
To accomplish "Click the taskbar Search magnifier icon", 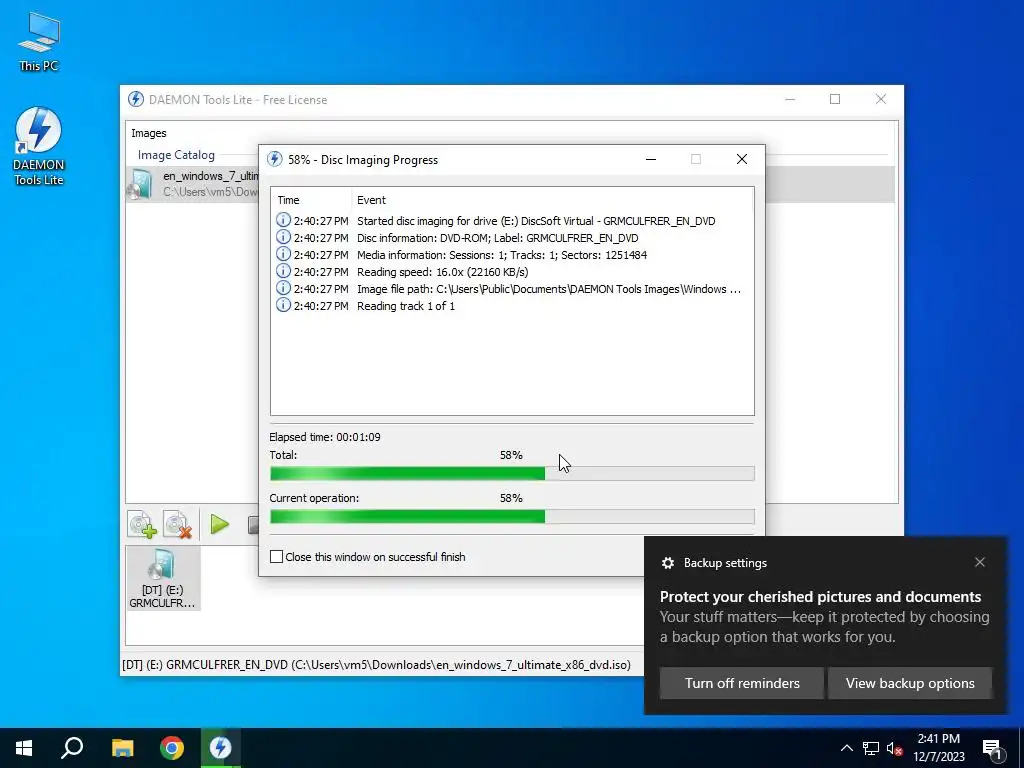I will pyautogui.click(x=72, y=748).
